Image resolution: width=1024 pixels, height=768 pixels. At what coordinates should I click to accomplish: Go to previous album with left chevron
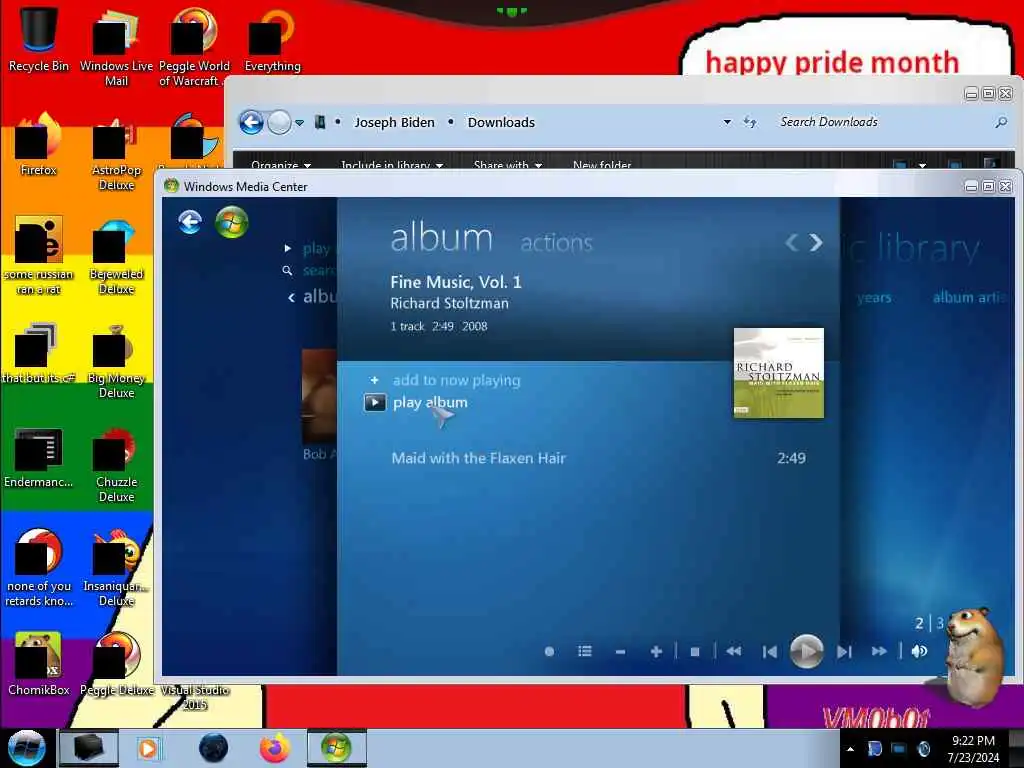coord(792,243)
